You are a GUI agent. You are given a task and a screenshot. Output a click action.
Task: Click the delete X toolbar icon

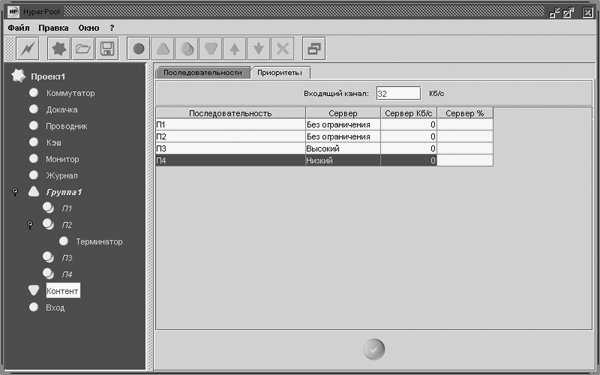283,49
